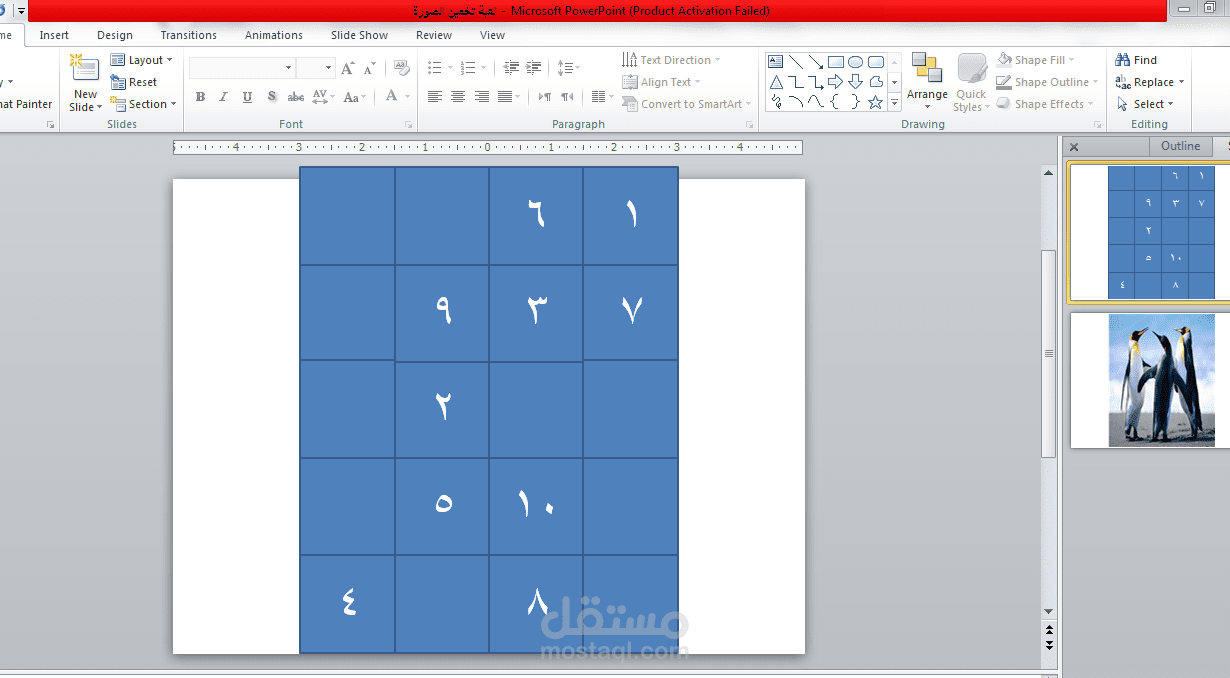The image size is (1230, 678).
Task: Pick the Down Arrow block shape
Action: coord(856,82)
